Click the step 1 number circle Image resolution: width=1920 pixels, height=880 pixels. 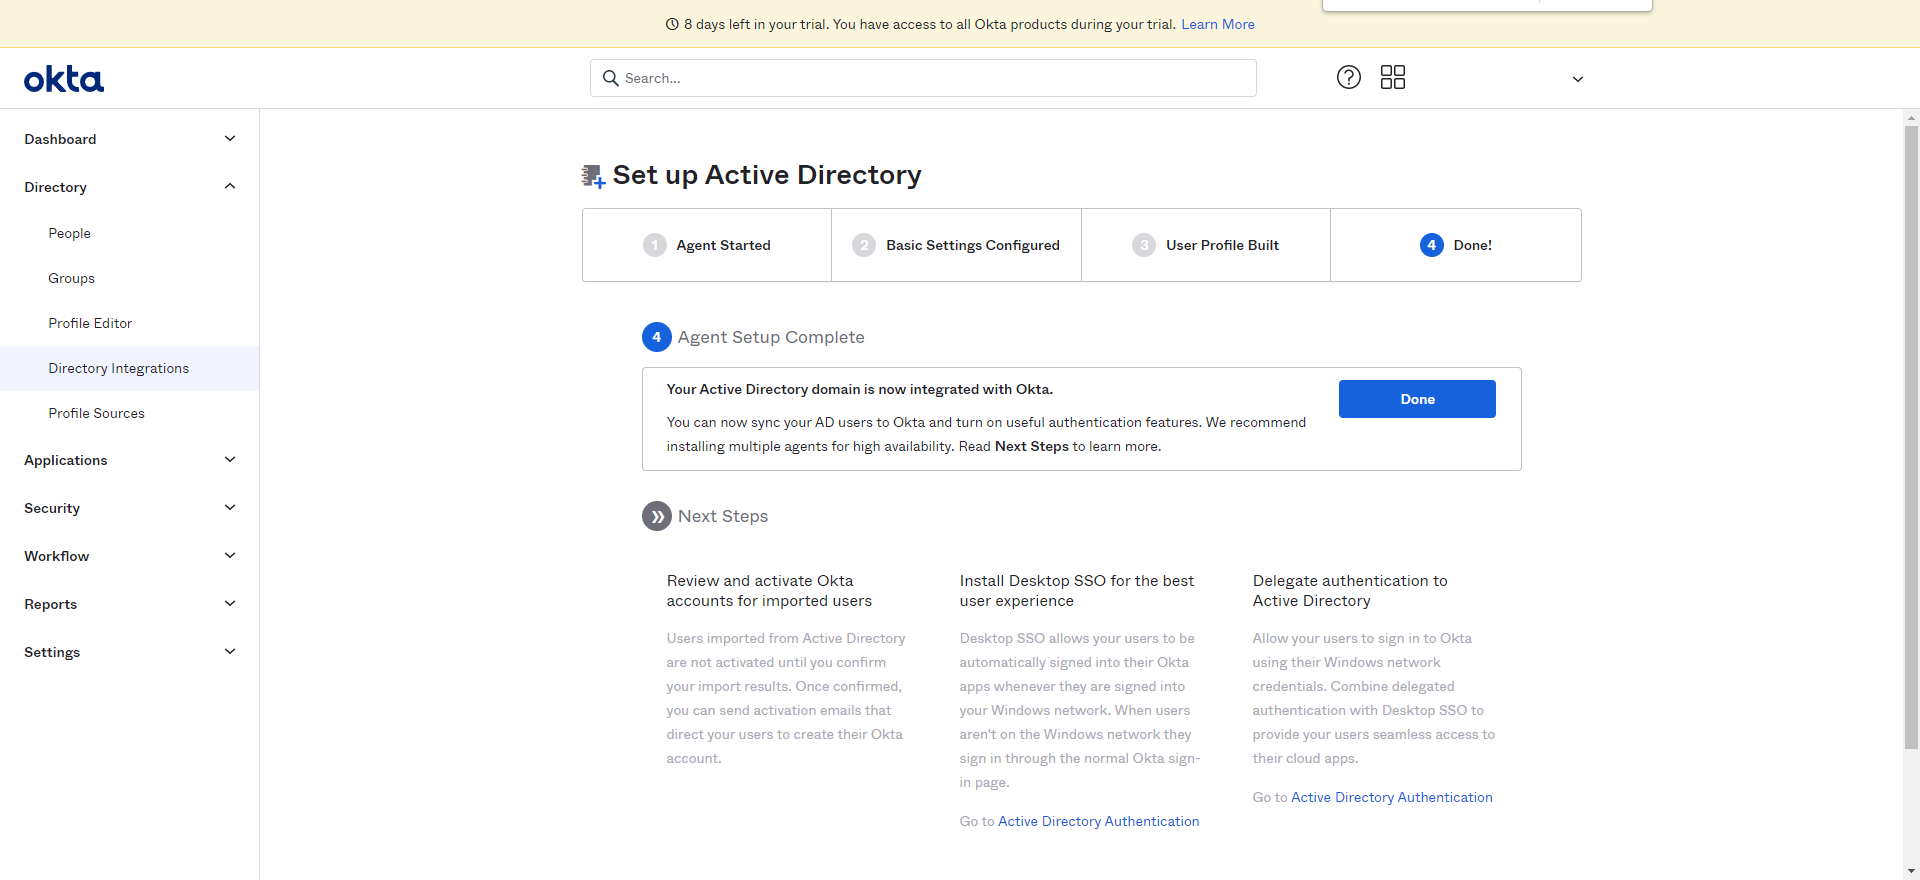click(655, 245)
